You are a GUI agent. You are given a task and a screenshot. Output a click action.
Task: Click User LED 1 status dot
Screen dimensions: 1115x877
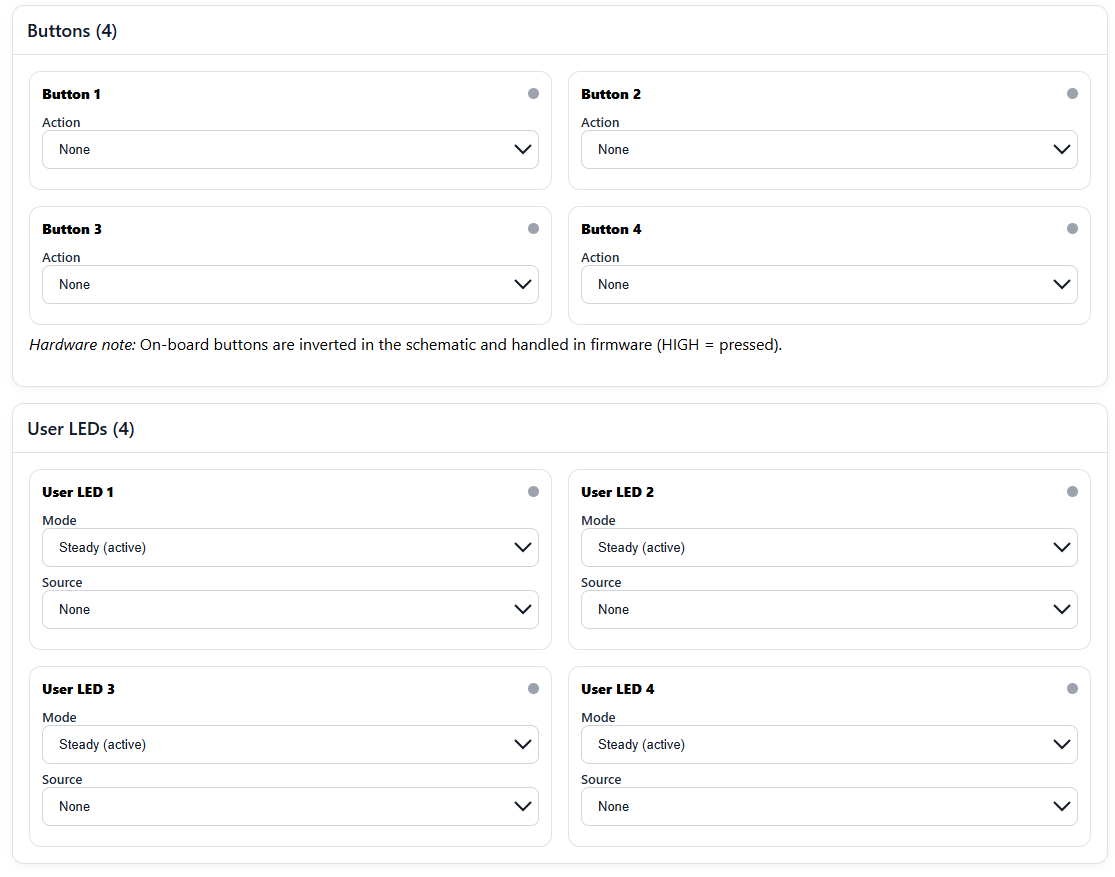(533, 491)
